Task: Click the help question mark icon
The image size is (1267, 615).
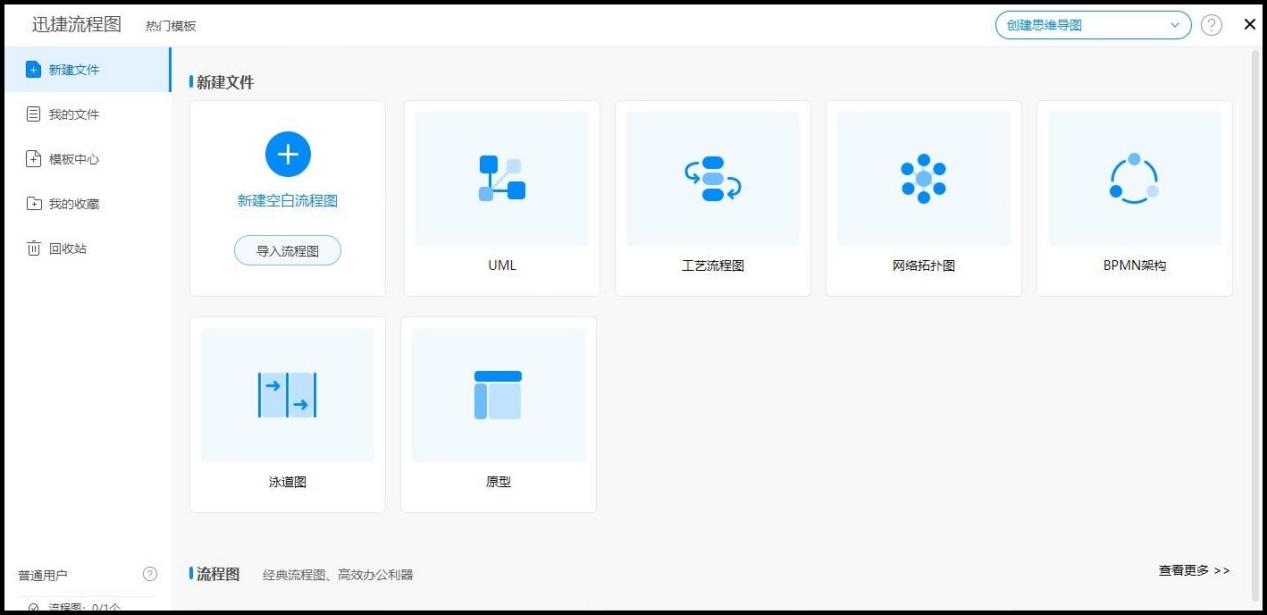Action: pyautogui.click(x=1213, y=25)
